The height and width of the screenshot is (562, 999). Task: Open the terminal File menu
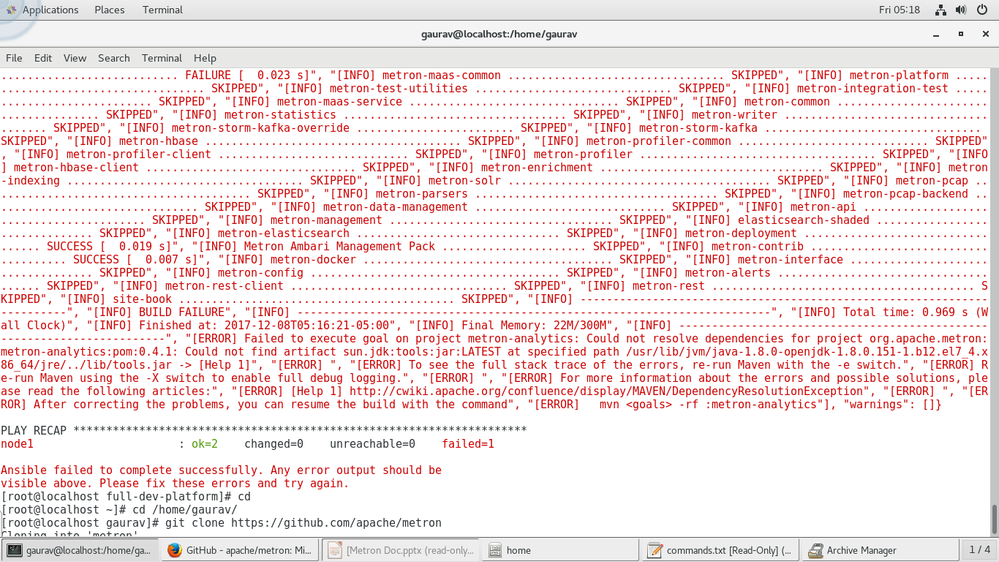13,58
